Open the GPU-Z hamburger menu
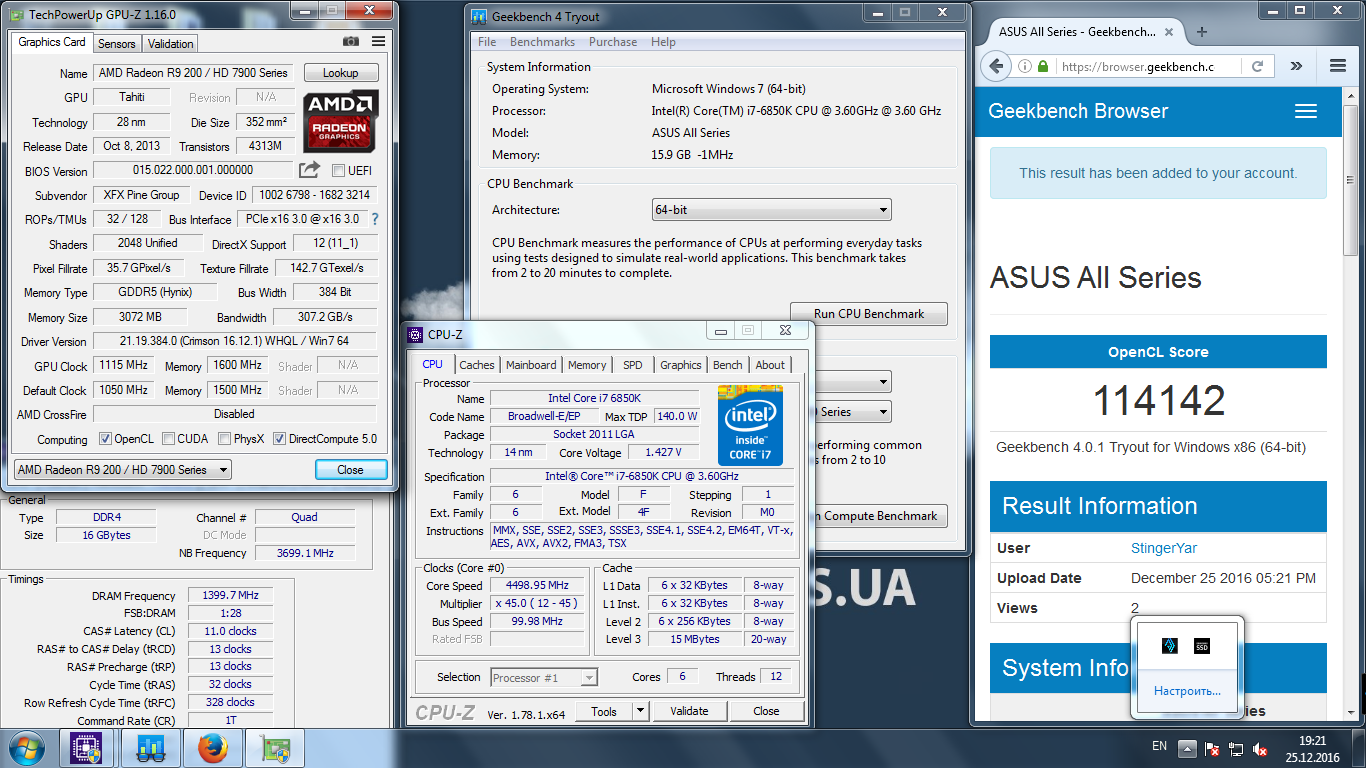This screenshot has width=1366, height=768. click(378, 42)
